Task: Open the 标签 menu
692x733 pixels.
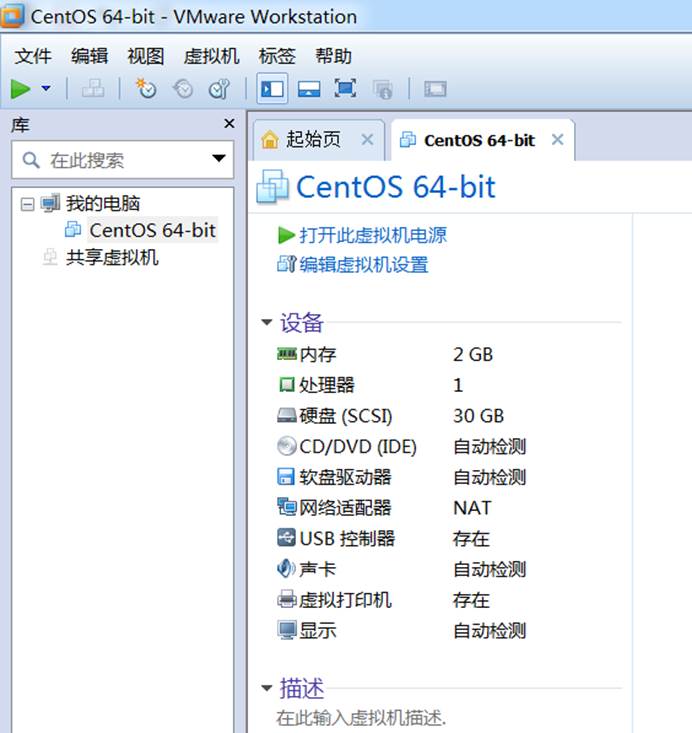Action: pos(277,56)
